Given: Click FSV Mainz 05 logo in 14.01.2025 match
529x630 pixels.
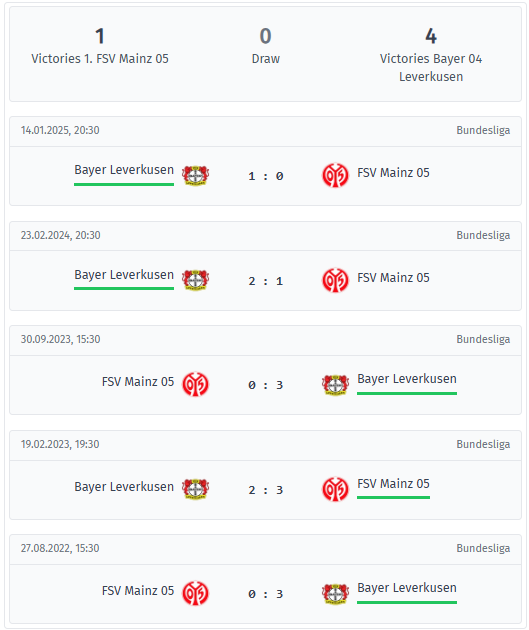Looking at the screenshot, I should pos(335,175).
